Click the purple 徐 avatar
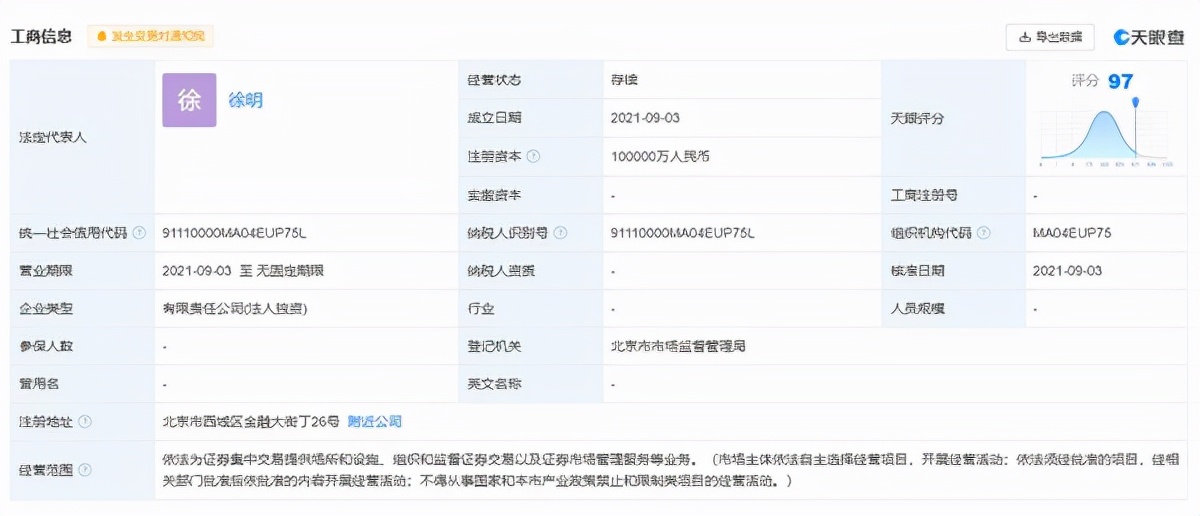This screenshot has height=516, width=1200. coord(189,100)
